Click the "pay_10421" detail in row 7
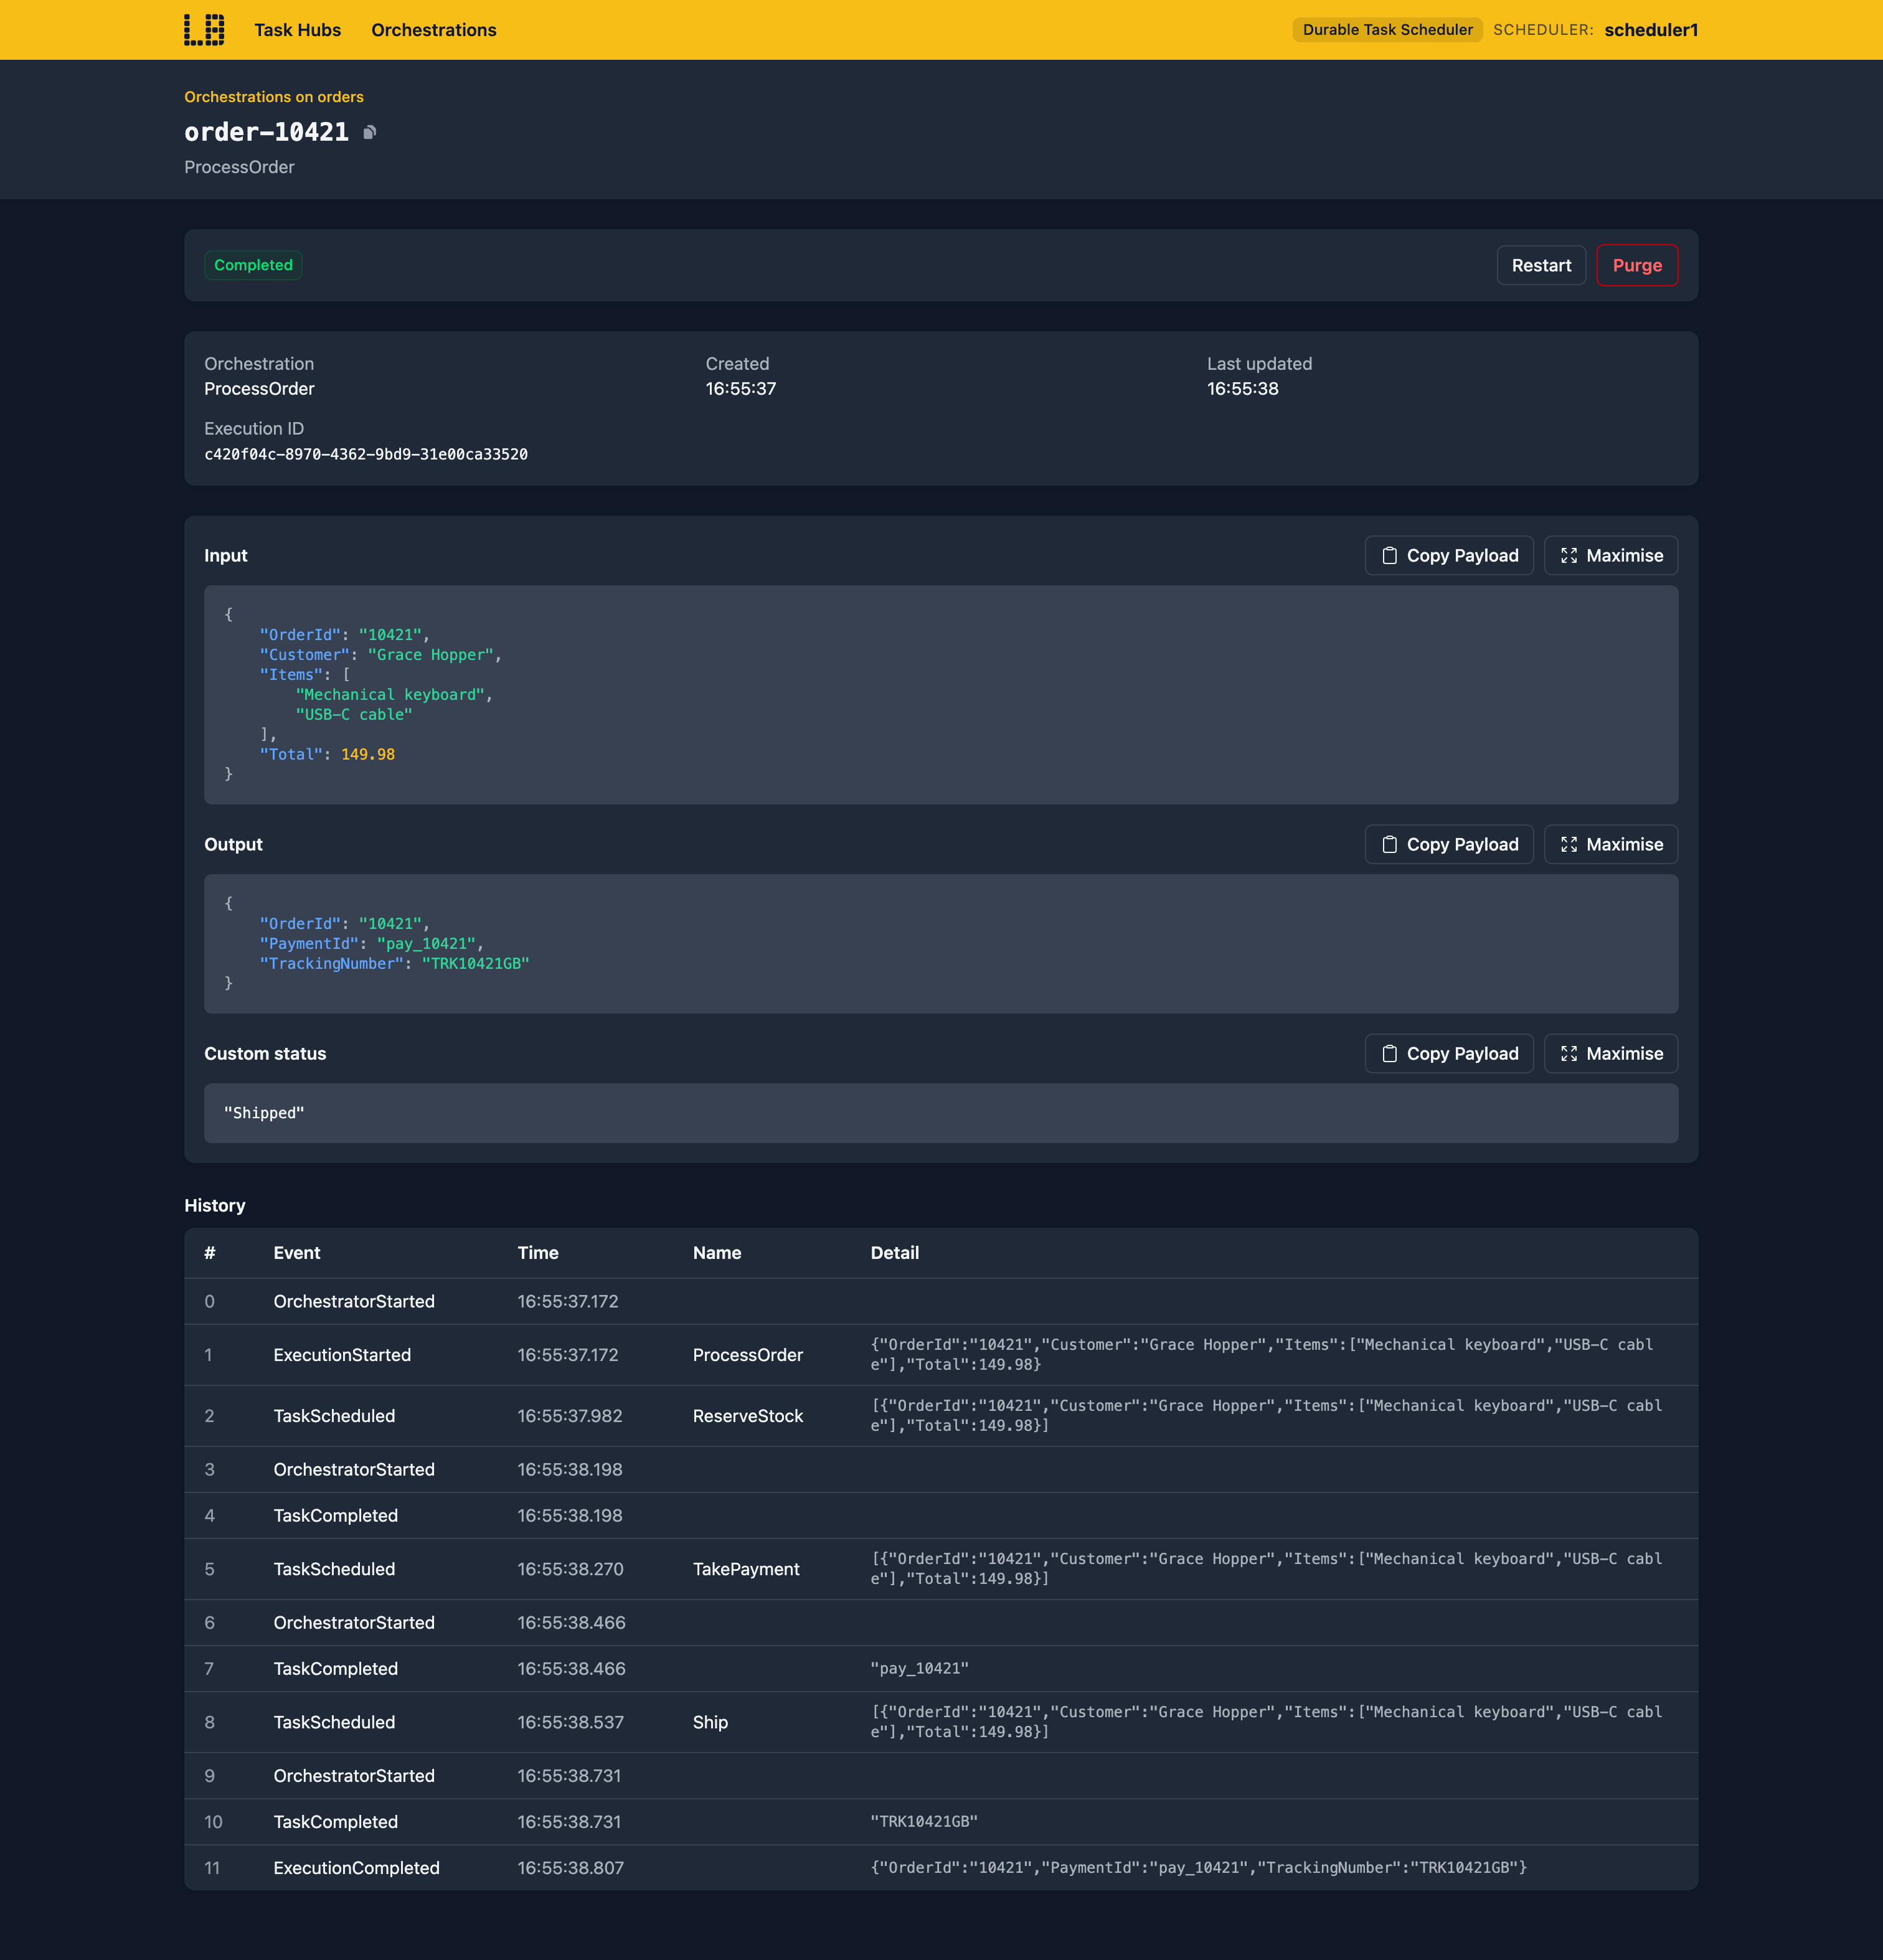1883x1960 pixels. 919,1669
